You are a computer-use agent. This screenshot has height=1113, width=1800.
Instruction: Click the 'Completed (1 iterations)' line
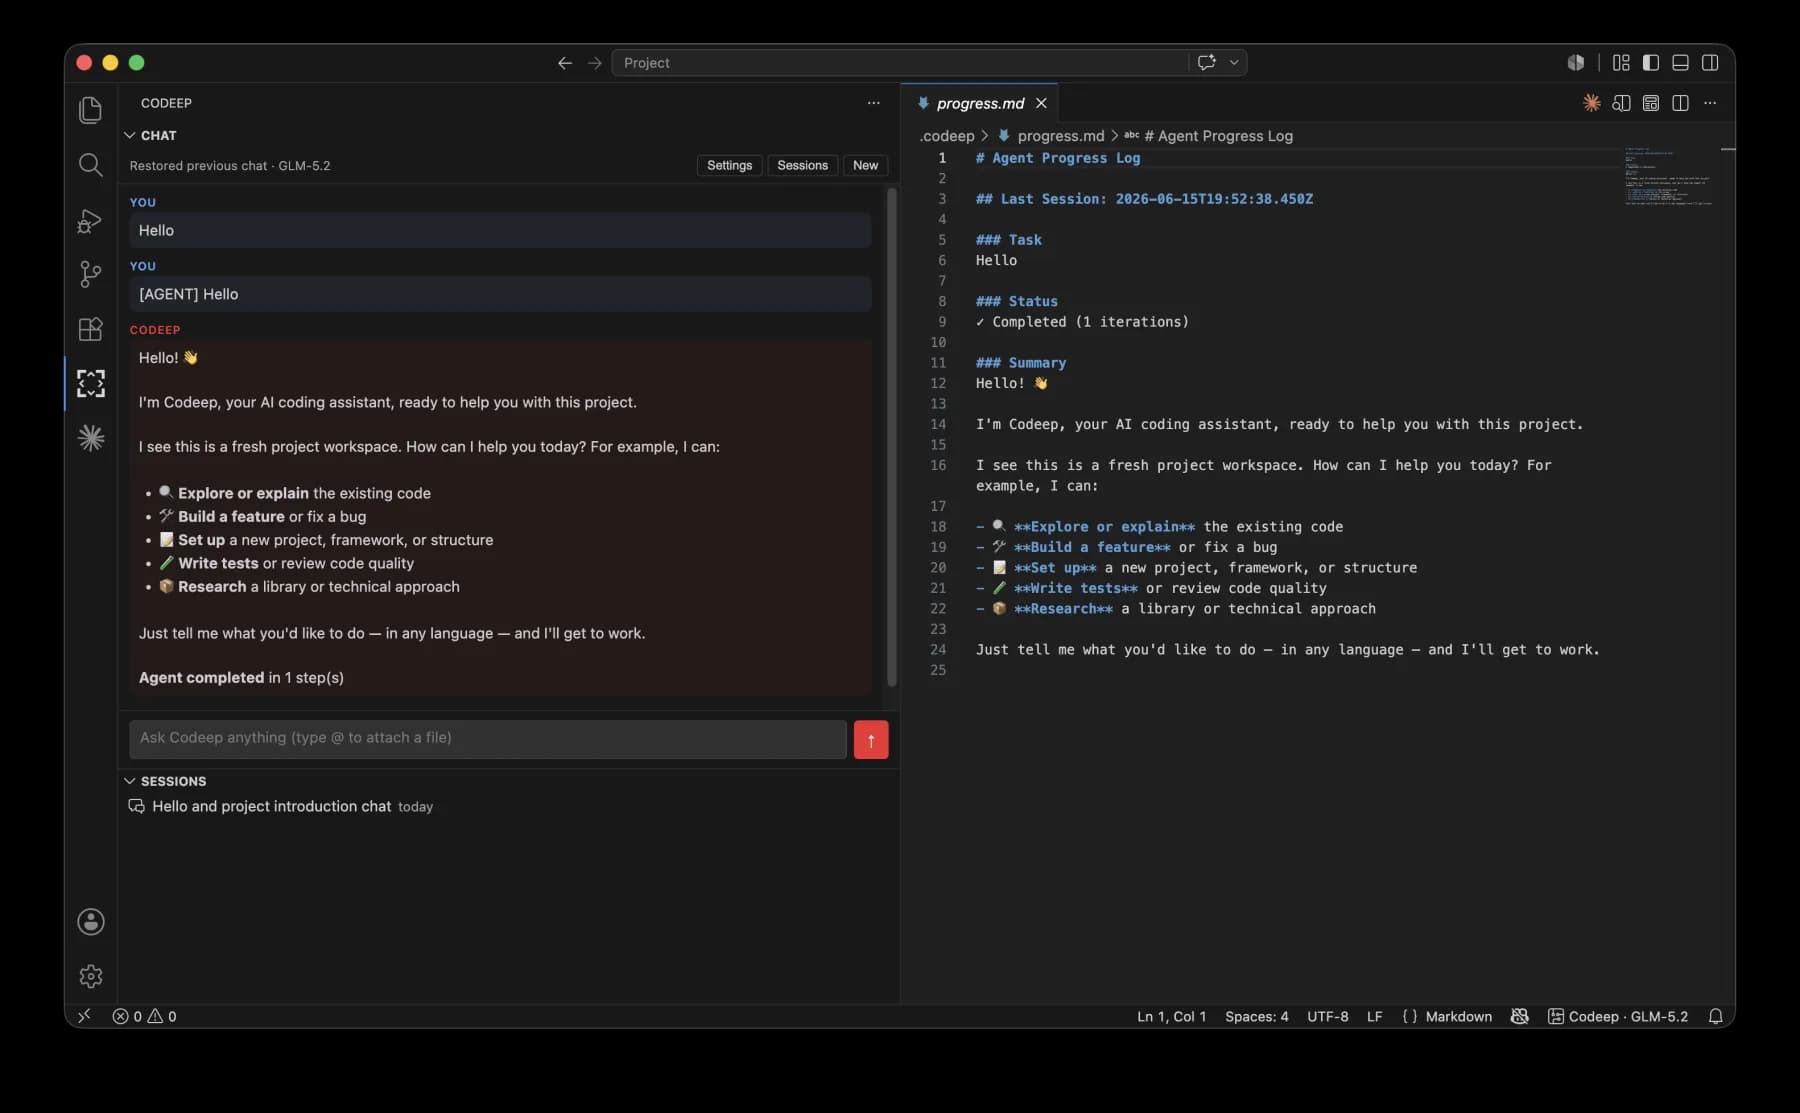pos(1082,322)
